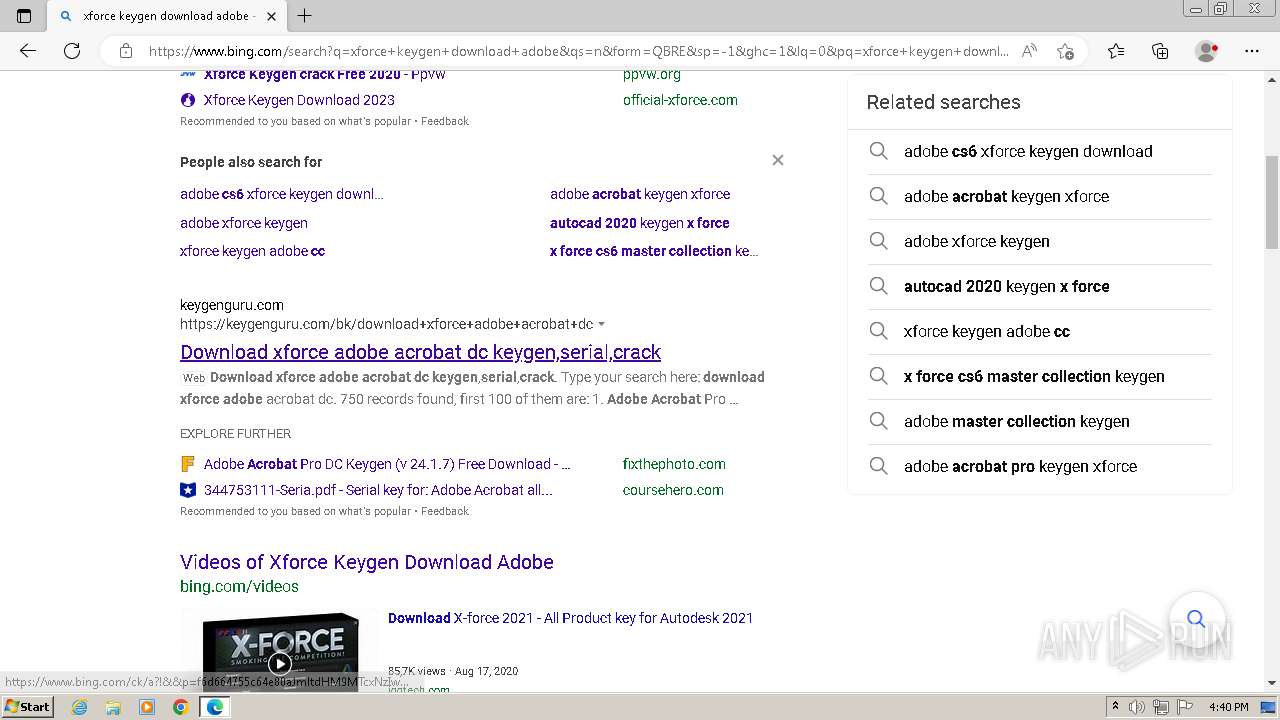Click ppvw.org source text
The height and width of the screenshot is (720, 1280).
click(652, 74)
